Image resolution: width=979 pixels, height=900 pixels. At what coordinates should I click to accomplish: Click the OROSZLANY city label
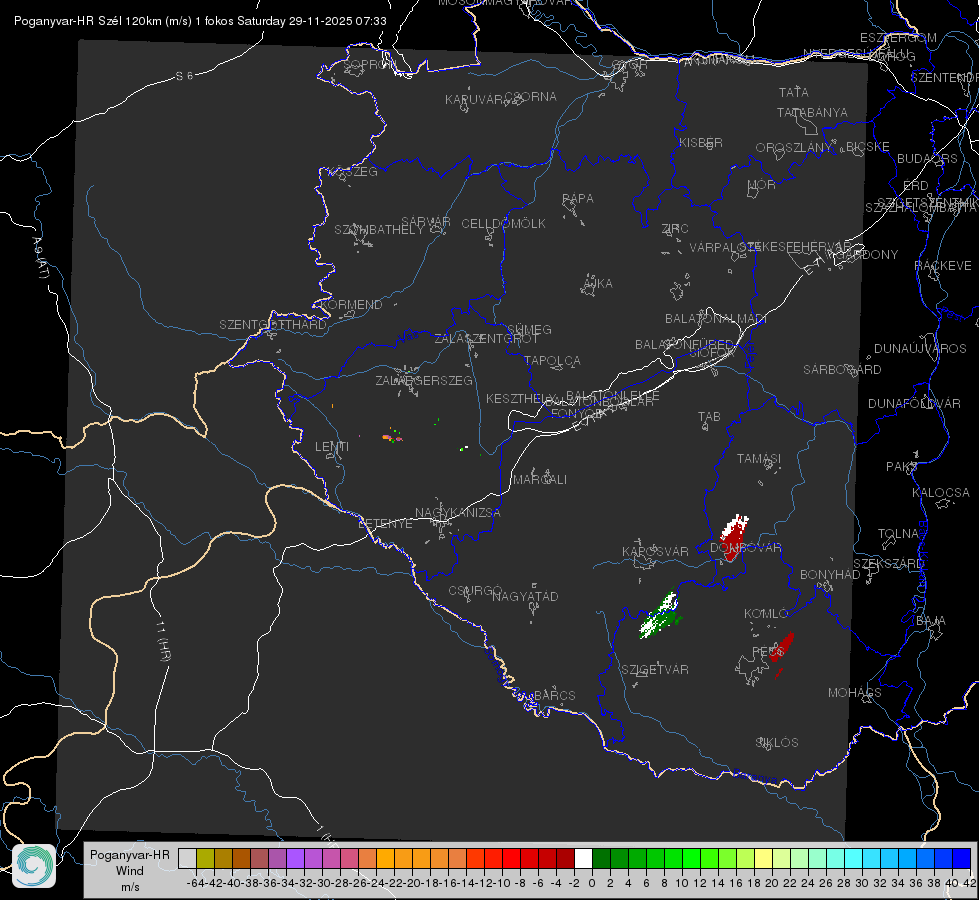pyautogui.click(x=794, y=147)
